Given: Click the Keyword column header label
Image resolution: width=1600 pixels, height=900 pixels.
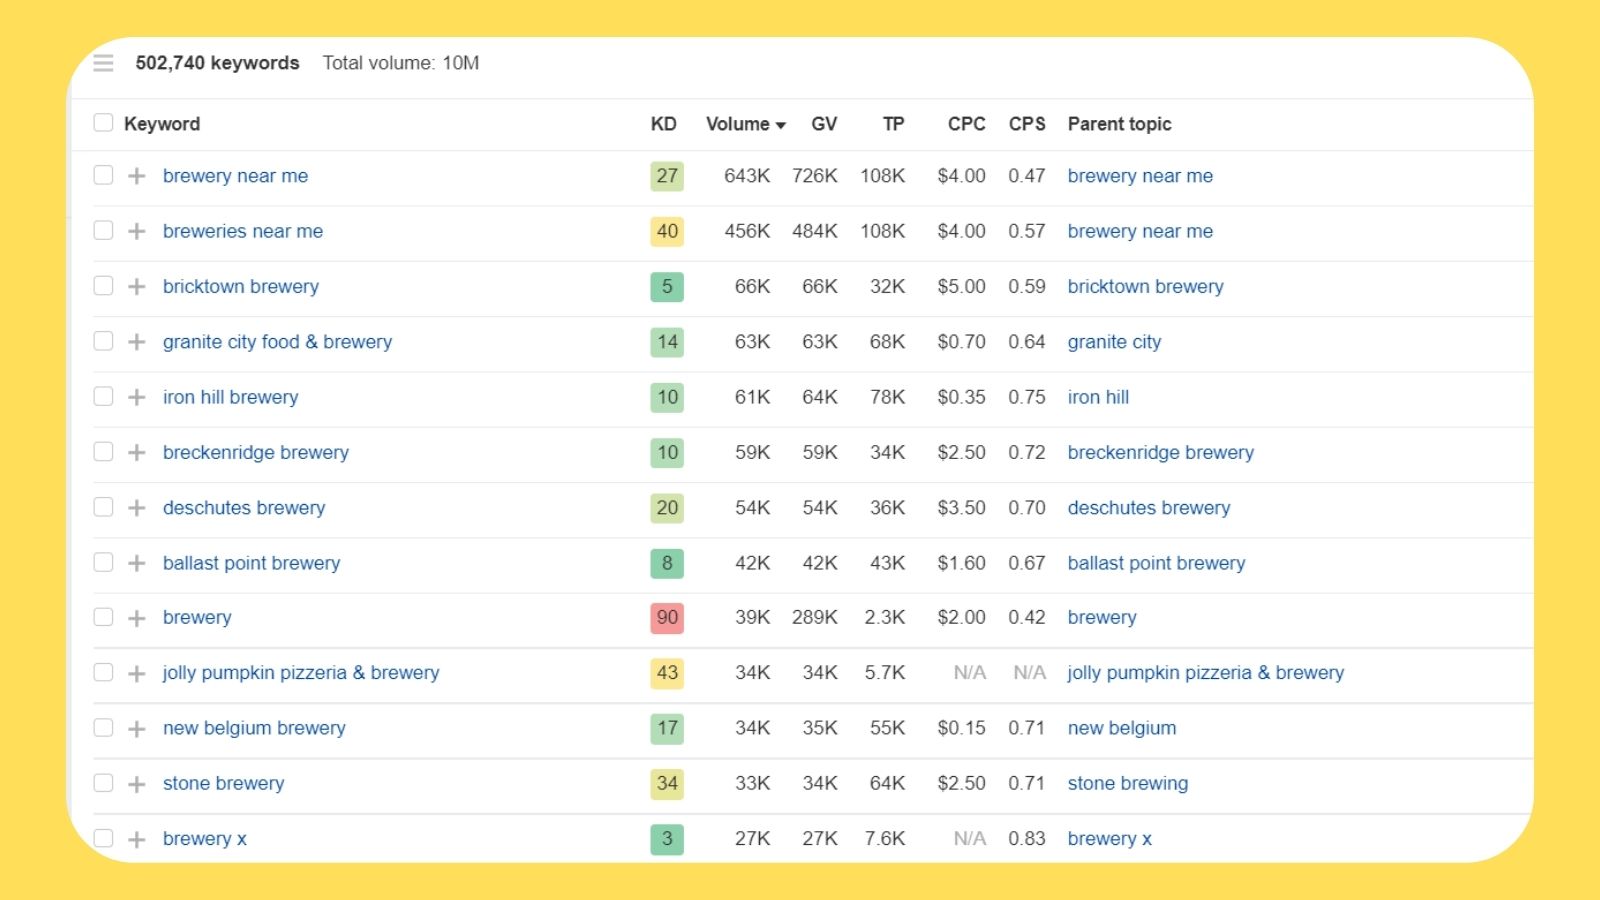Looking at the screenshot, I should coord(162,124).
